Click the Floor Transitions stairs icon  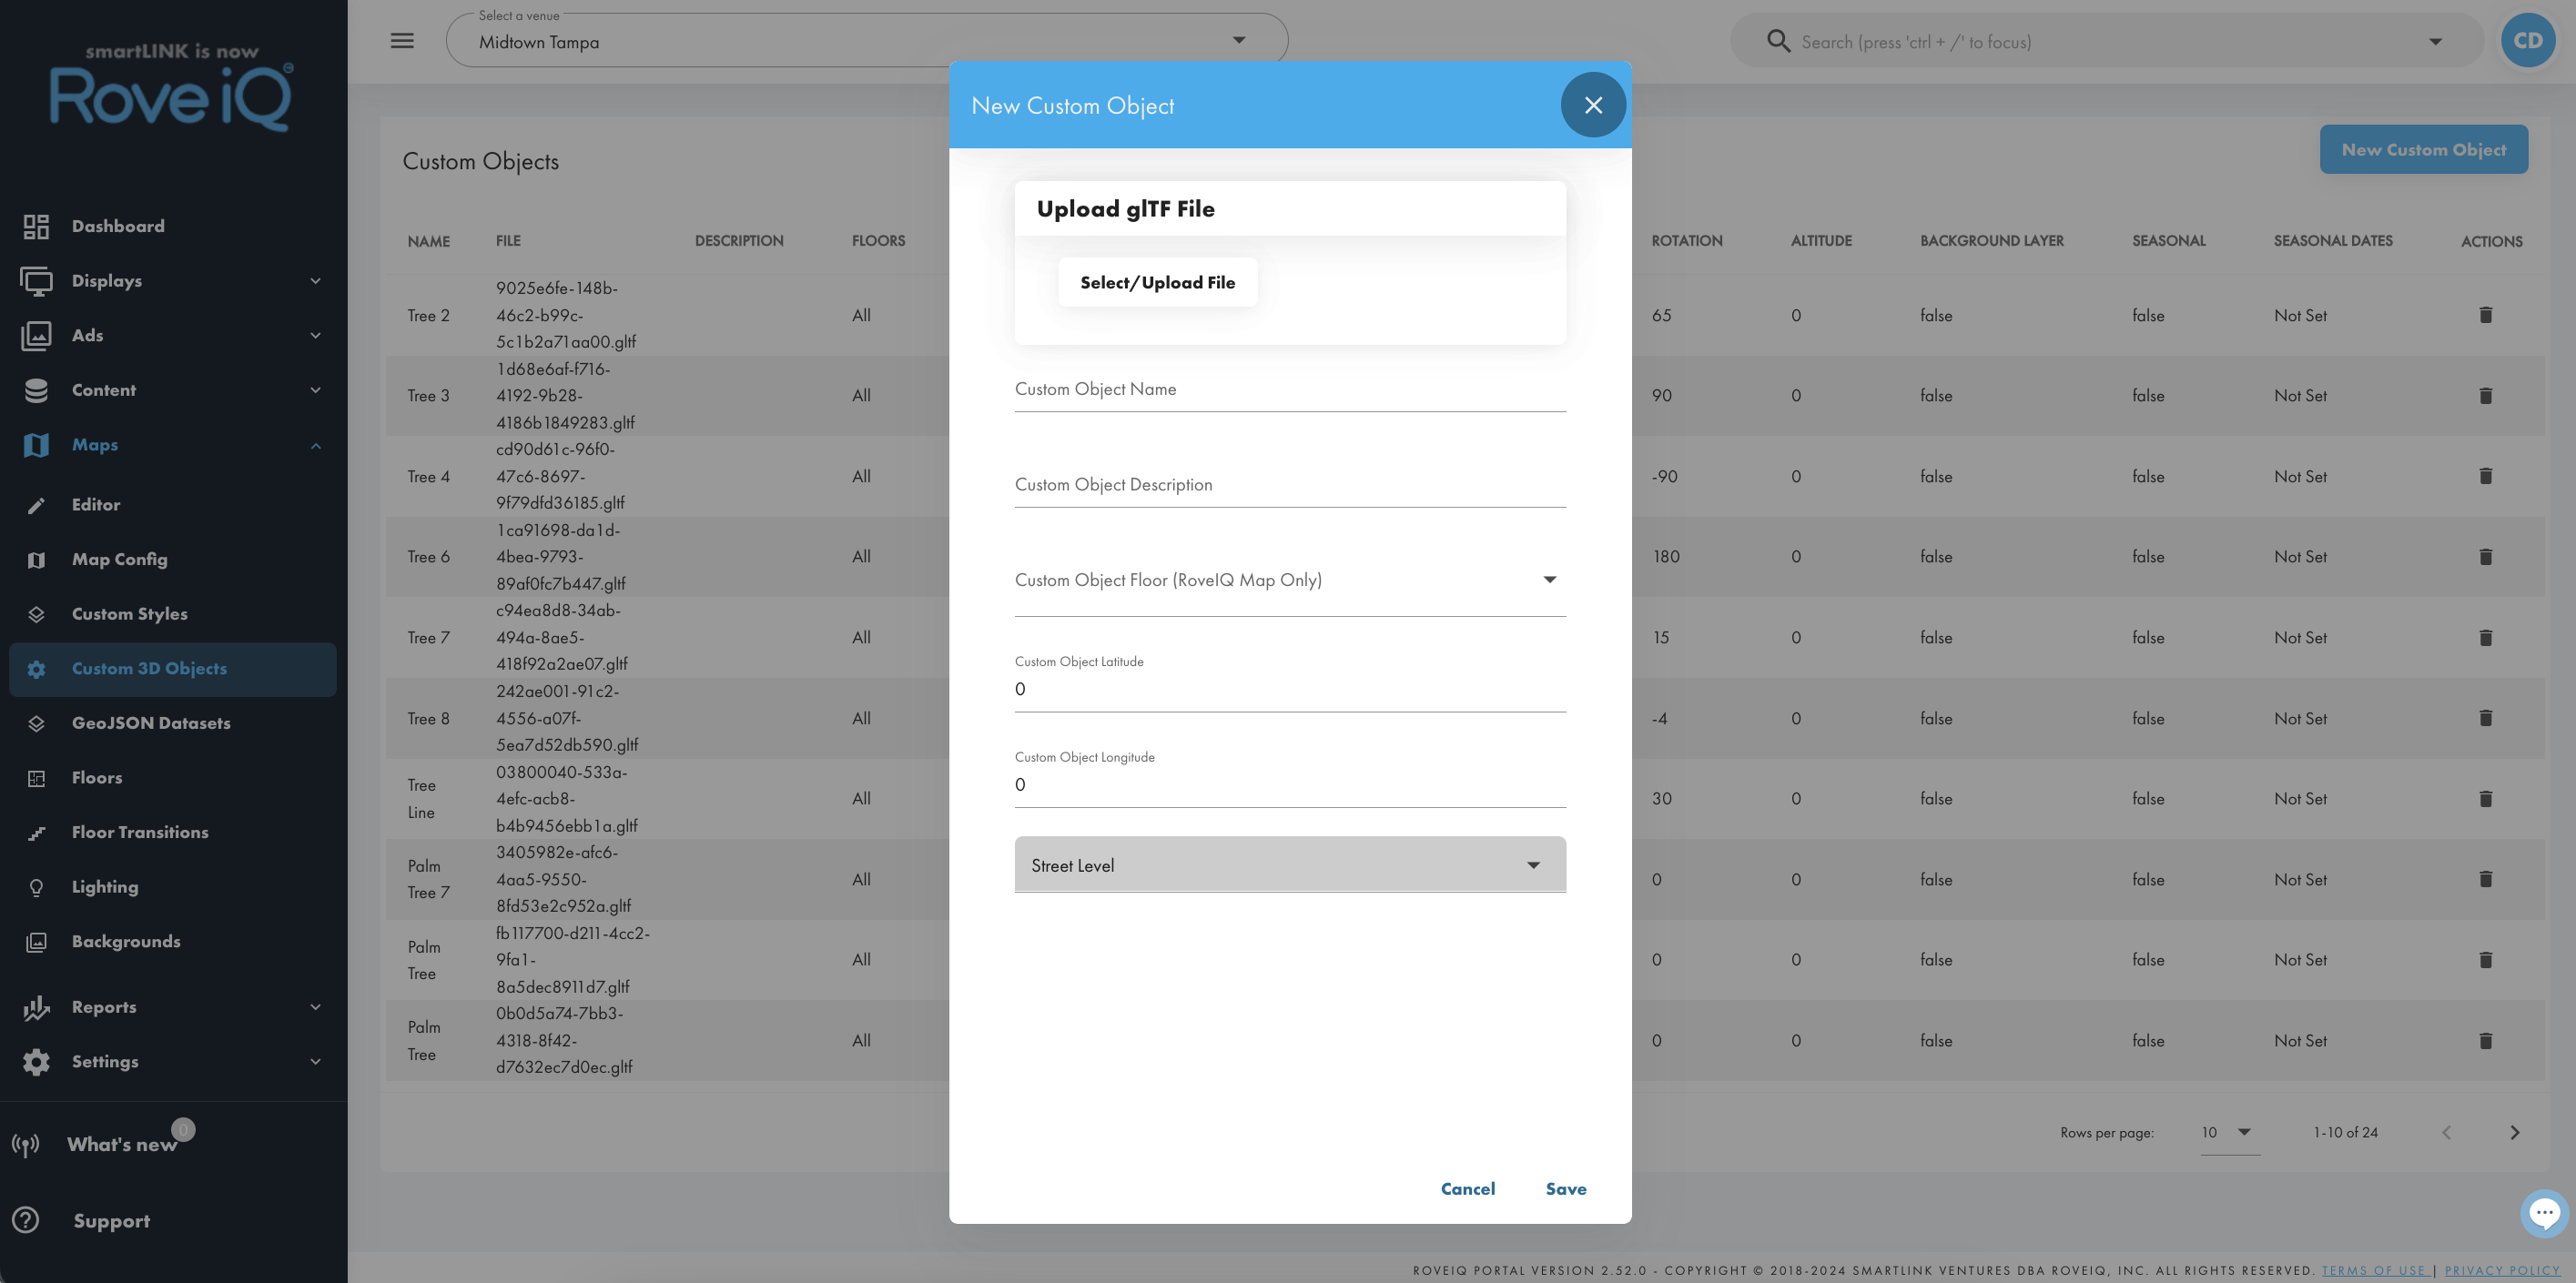pyautogui.click(x=36, y=833)
